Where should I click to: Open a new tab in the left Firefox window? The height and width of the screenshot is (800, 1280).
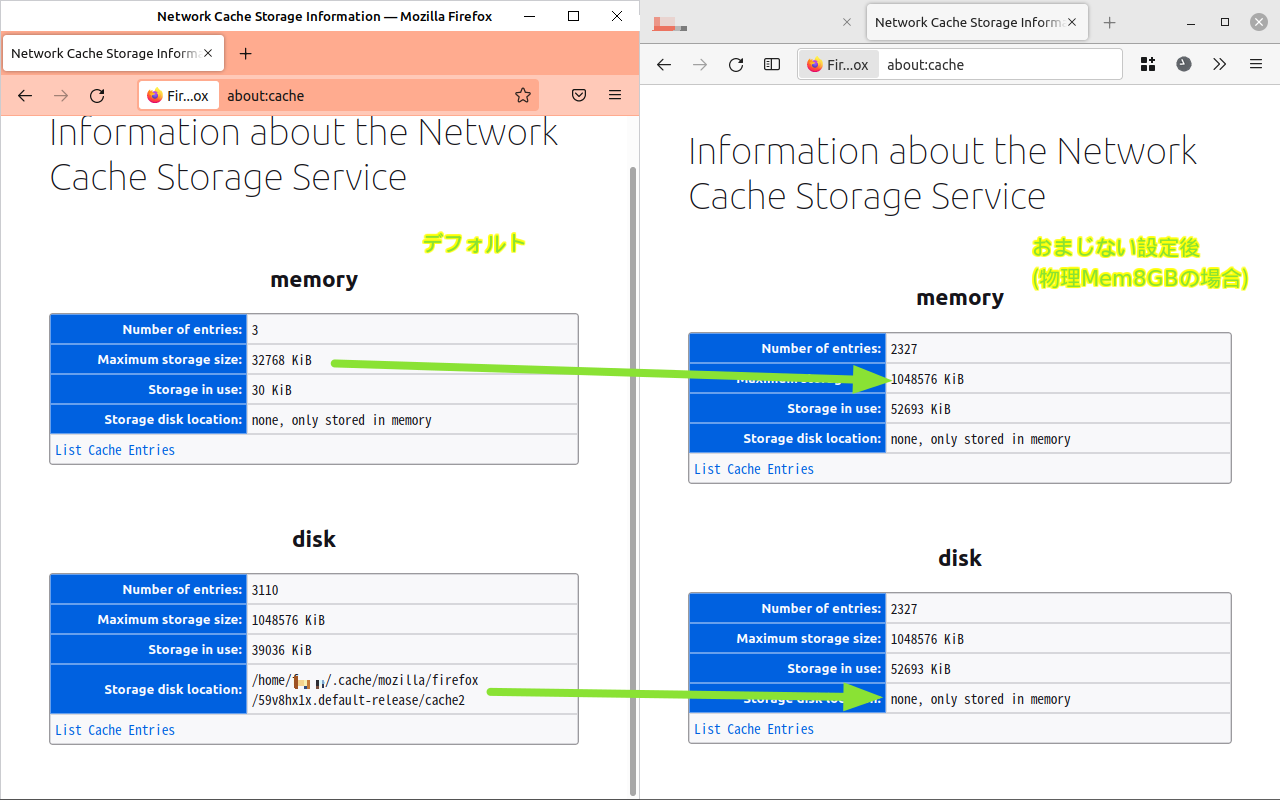(x=246, y=54)
